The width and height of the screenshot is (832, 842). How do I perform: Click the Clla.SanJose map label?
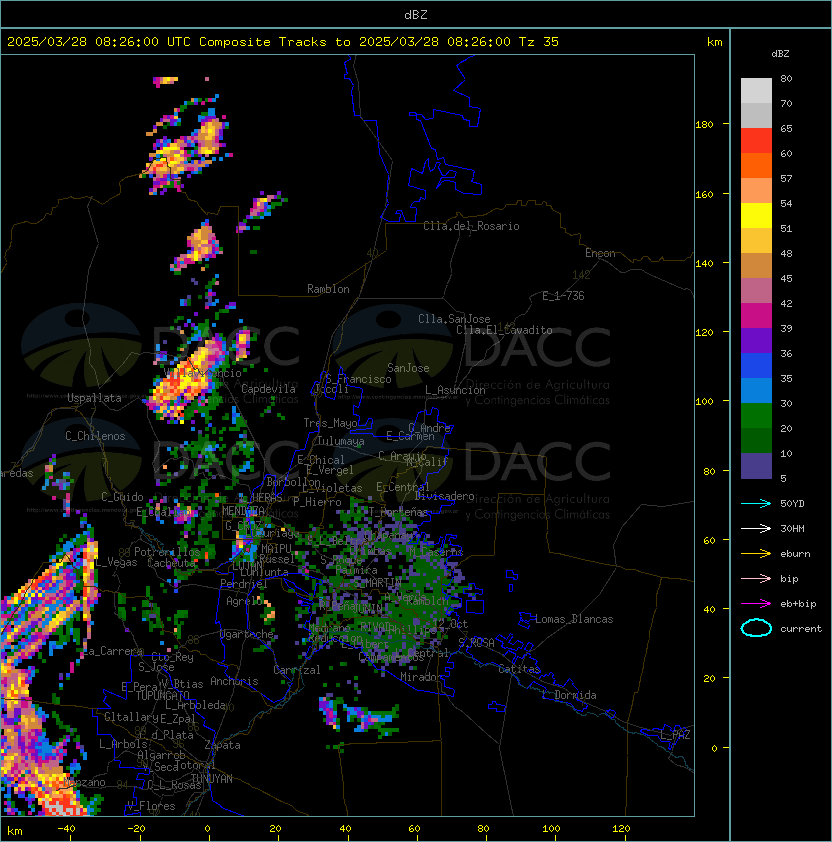tap(454, 319)
